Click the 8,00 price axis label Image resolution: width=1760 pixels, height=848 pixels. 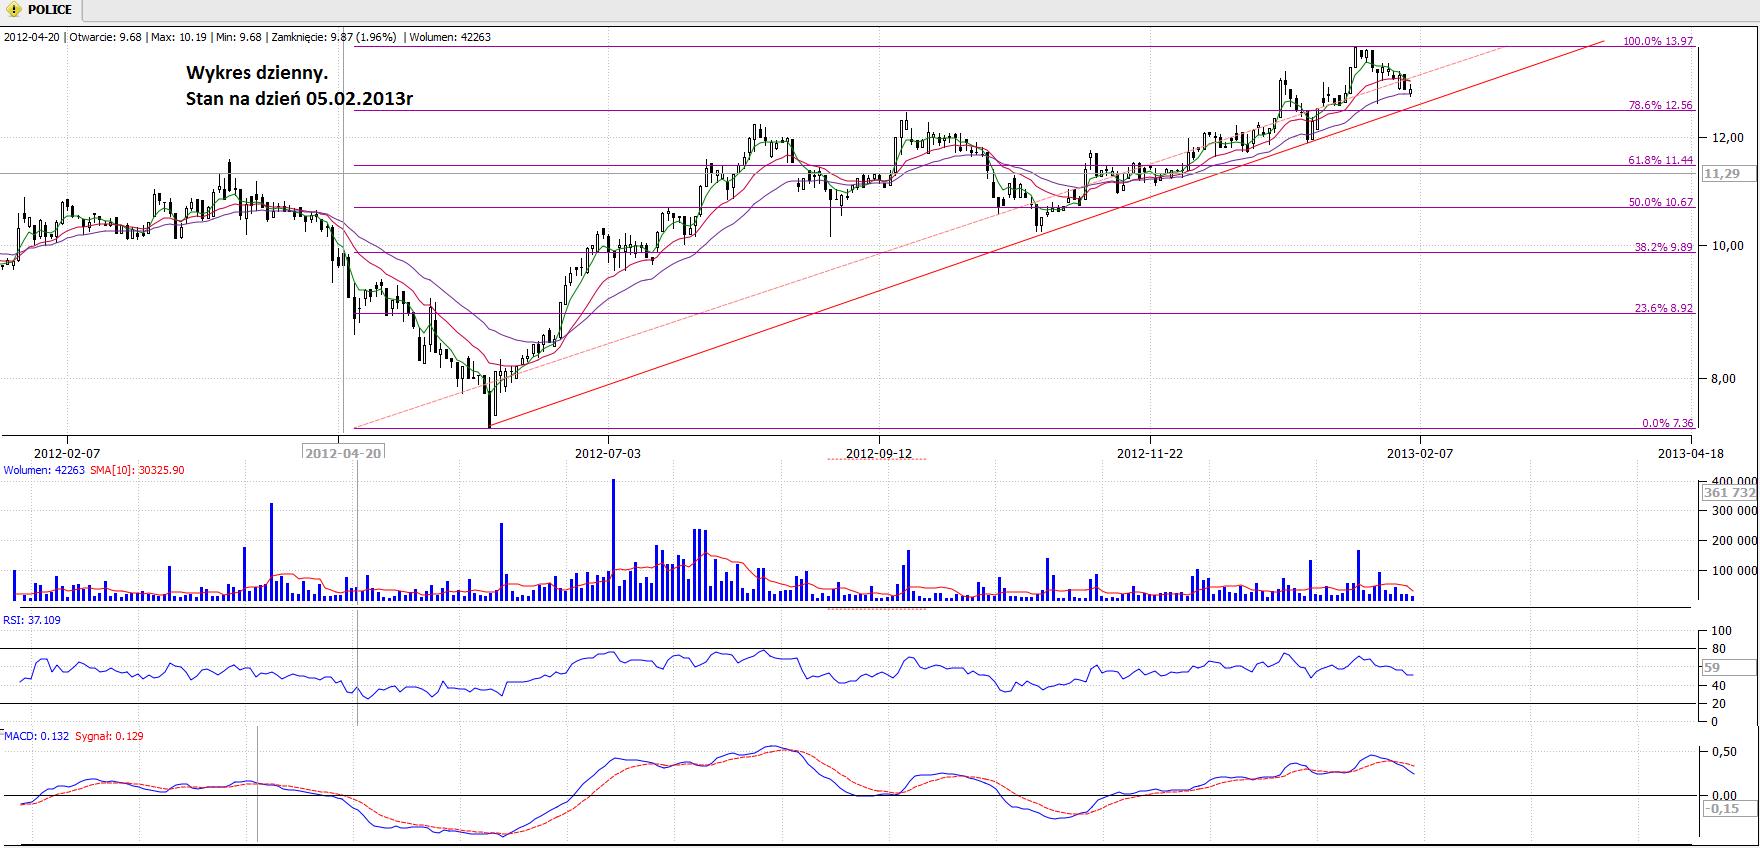pyautogui.click(x=1723, y=379)
